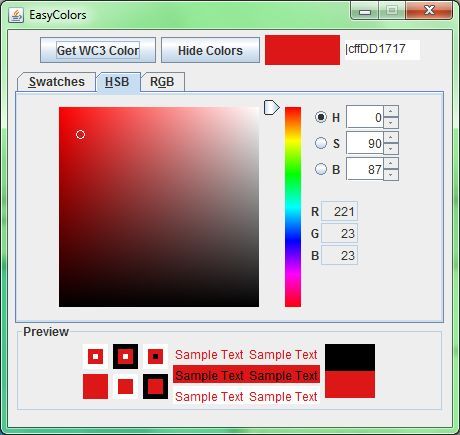Screen dimensions: 460x435
Task: Open the RGB tab
Action: (162, 82)
